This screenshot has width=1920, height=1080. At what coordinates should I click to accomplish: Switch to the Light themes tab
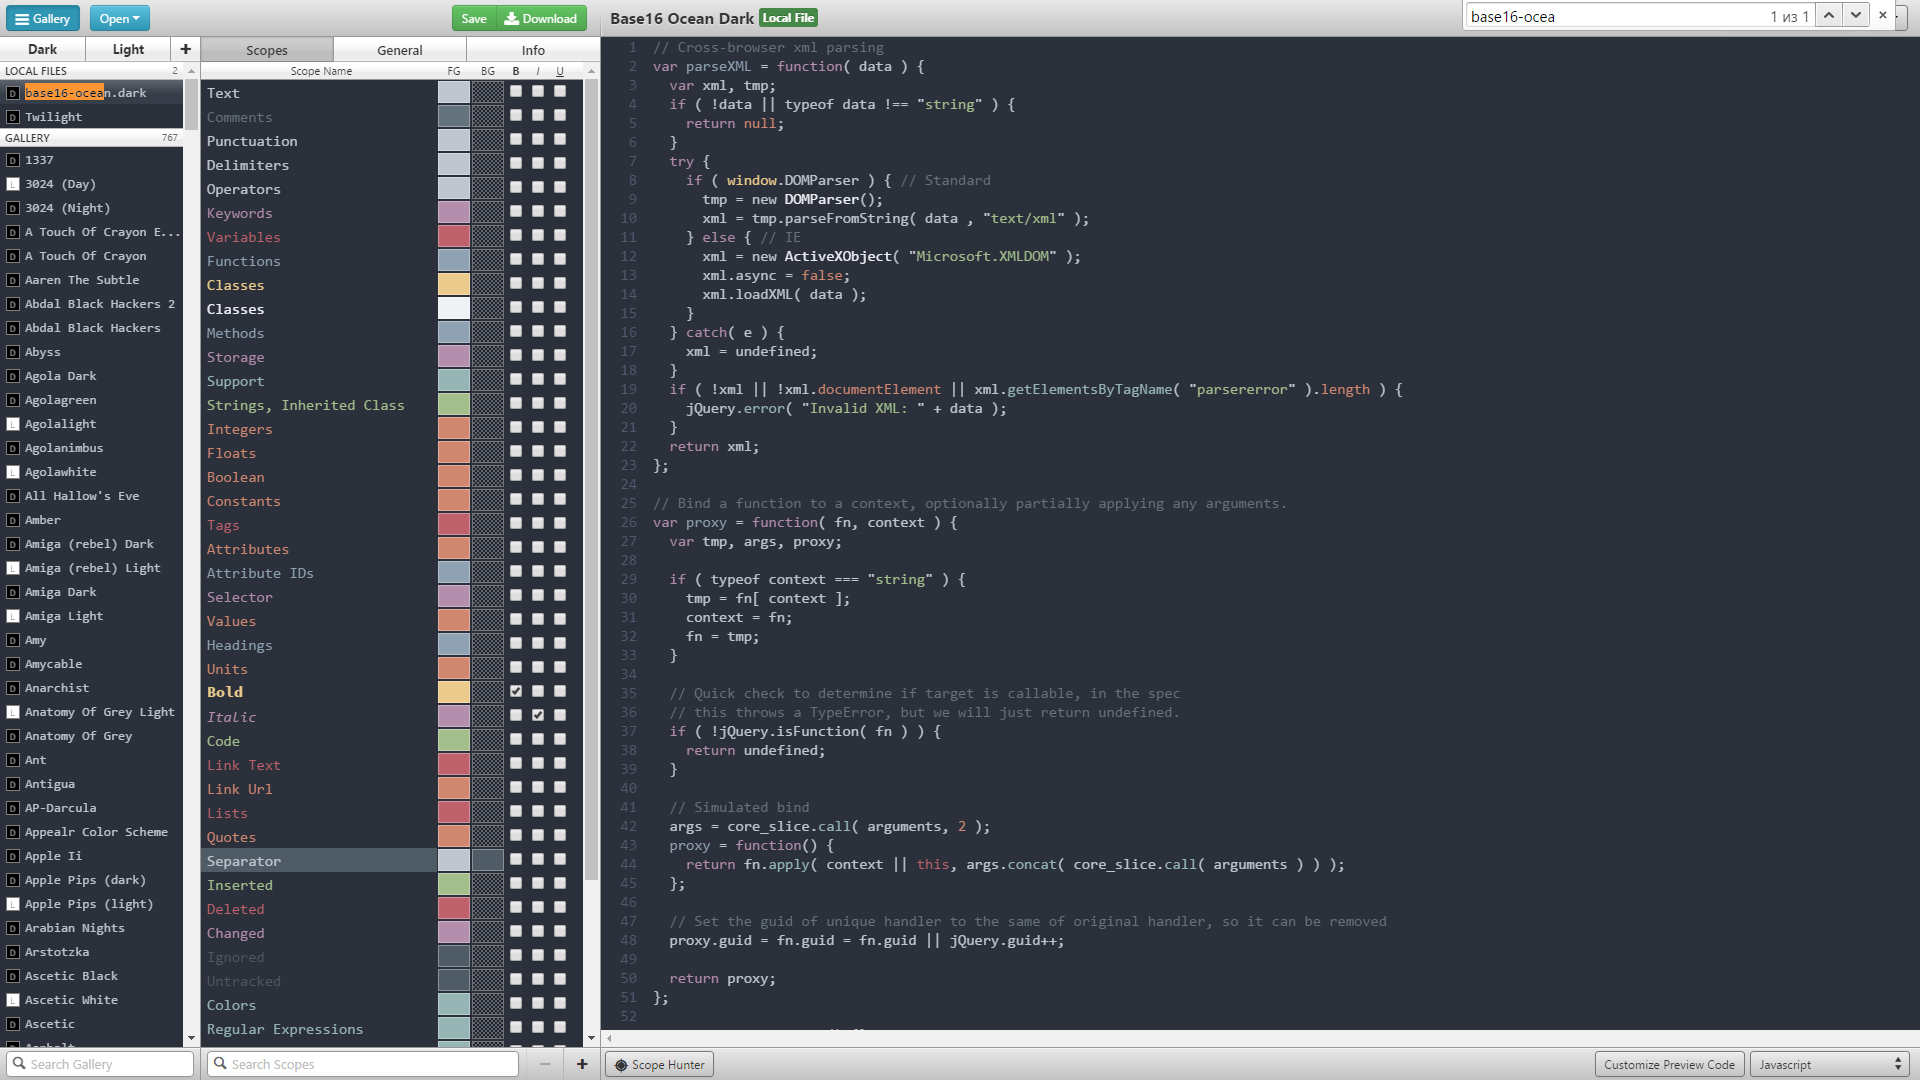pyautogui.click(x=128, y=49)
